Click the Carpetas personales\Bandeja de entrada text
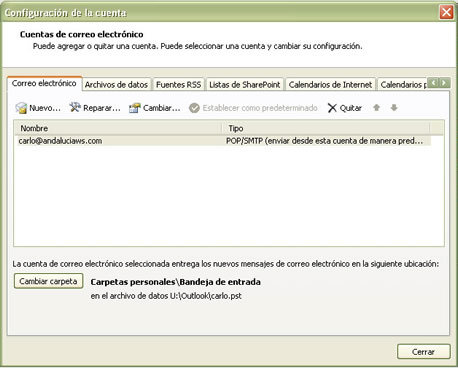458x368 pixels. coord(176,282)
